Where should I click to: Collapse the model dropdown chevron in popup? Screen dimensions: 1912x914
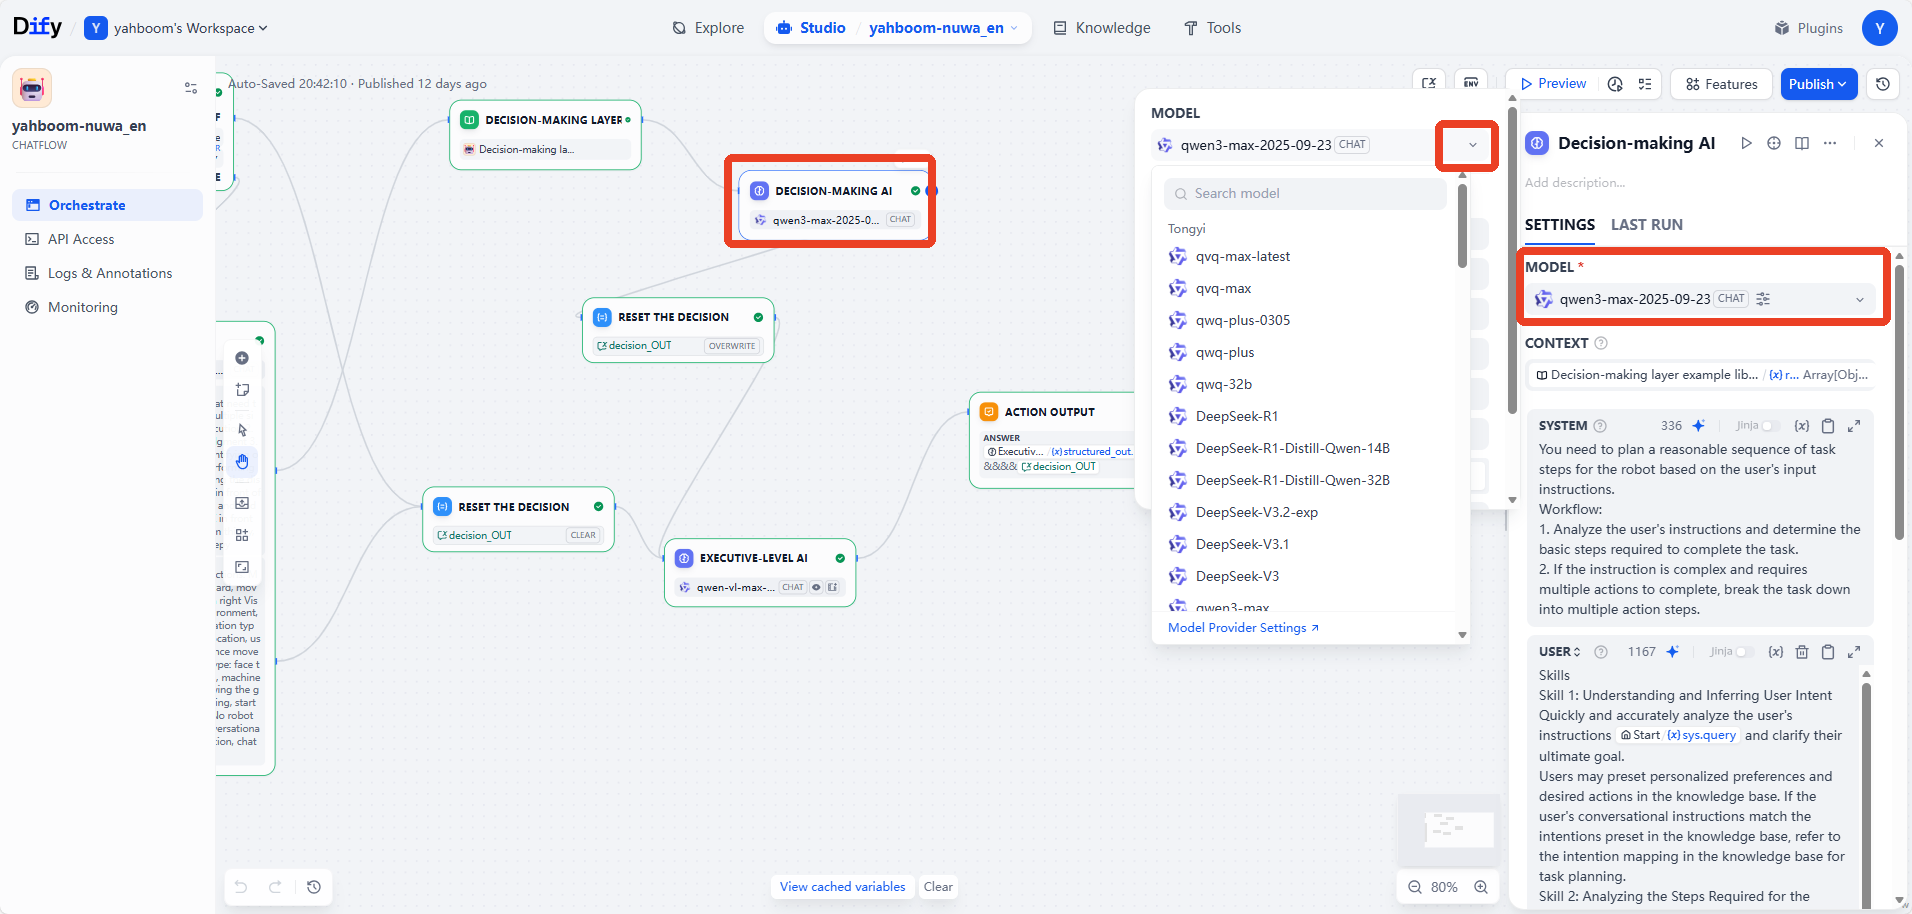[x=1472, y=145]
